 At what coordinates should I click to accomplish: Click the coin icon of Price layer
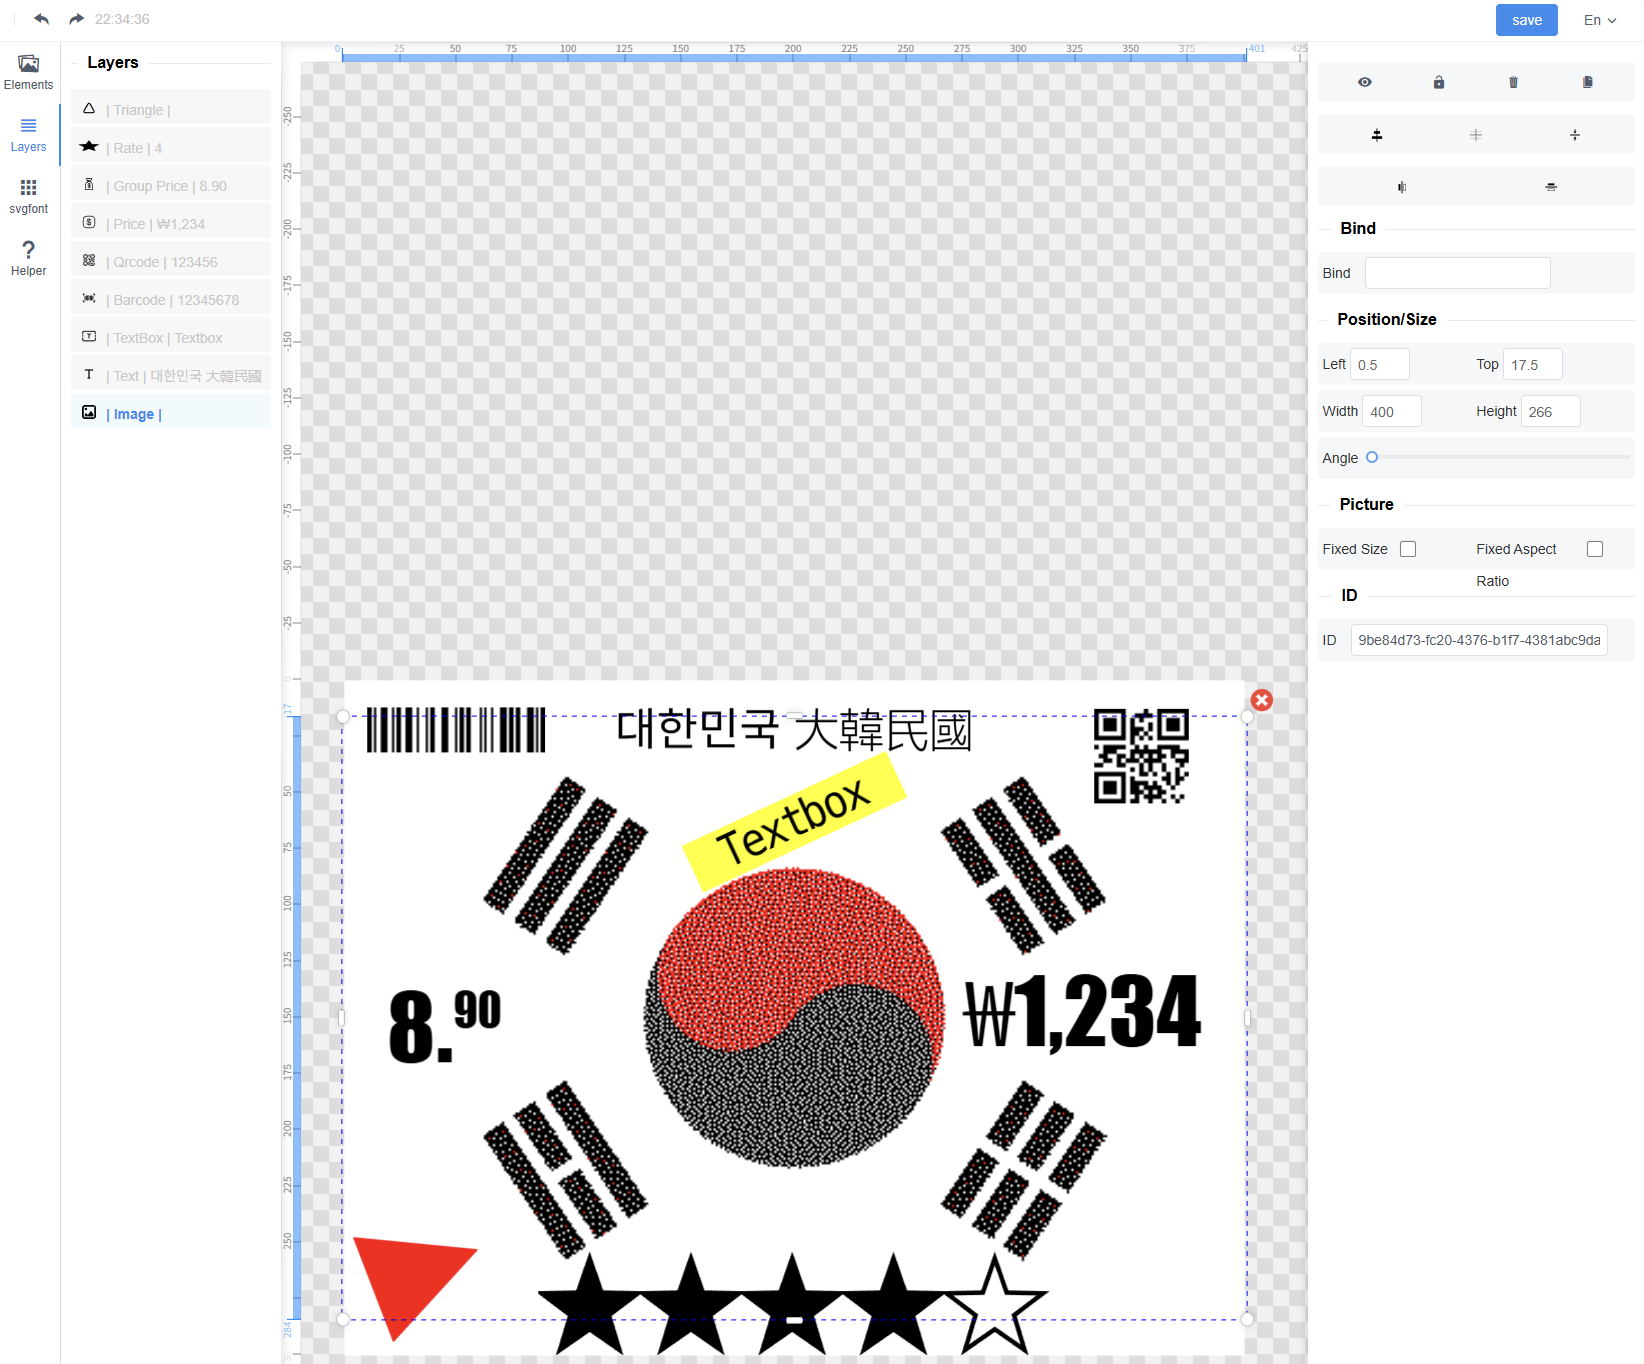click(x=89, y=222)
